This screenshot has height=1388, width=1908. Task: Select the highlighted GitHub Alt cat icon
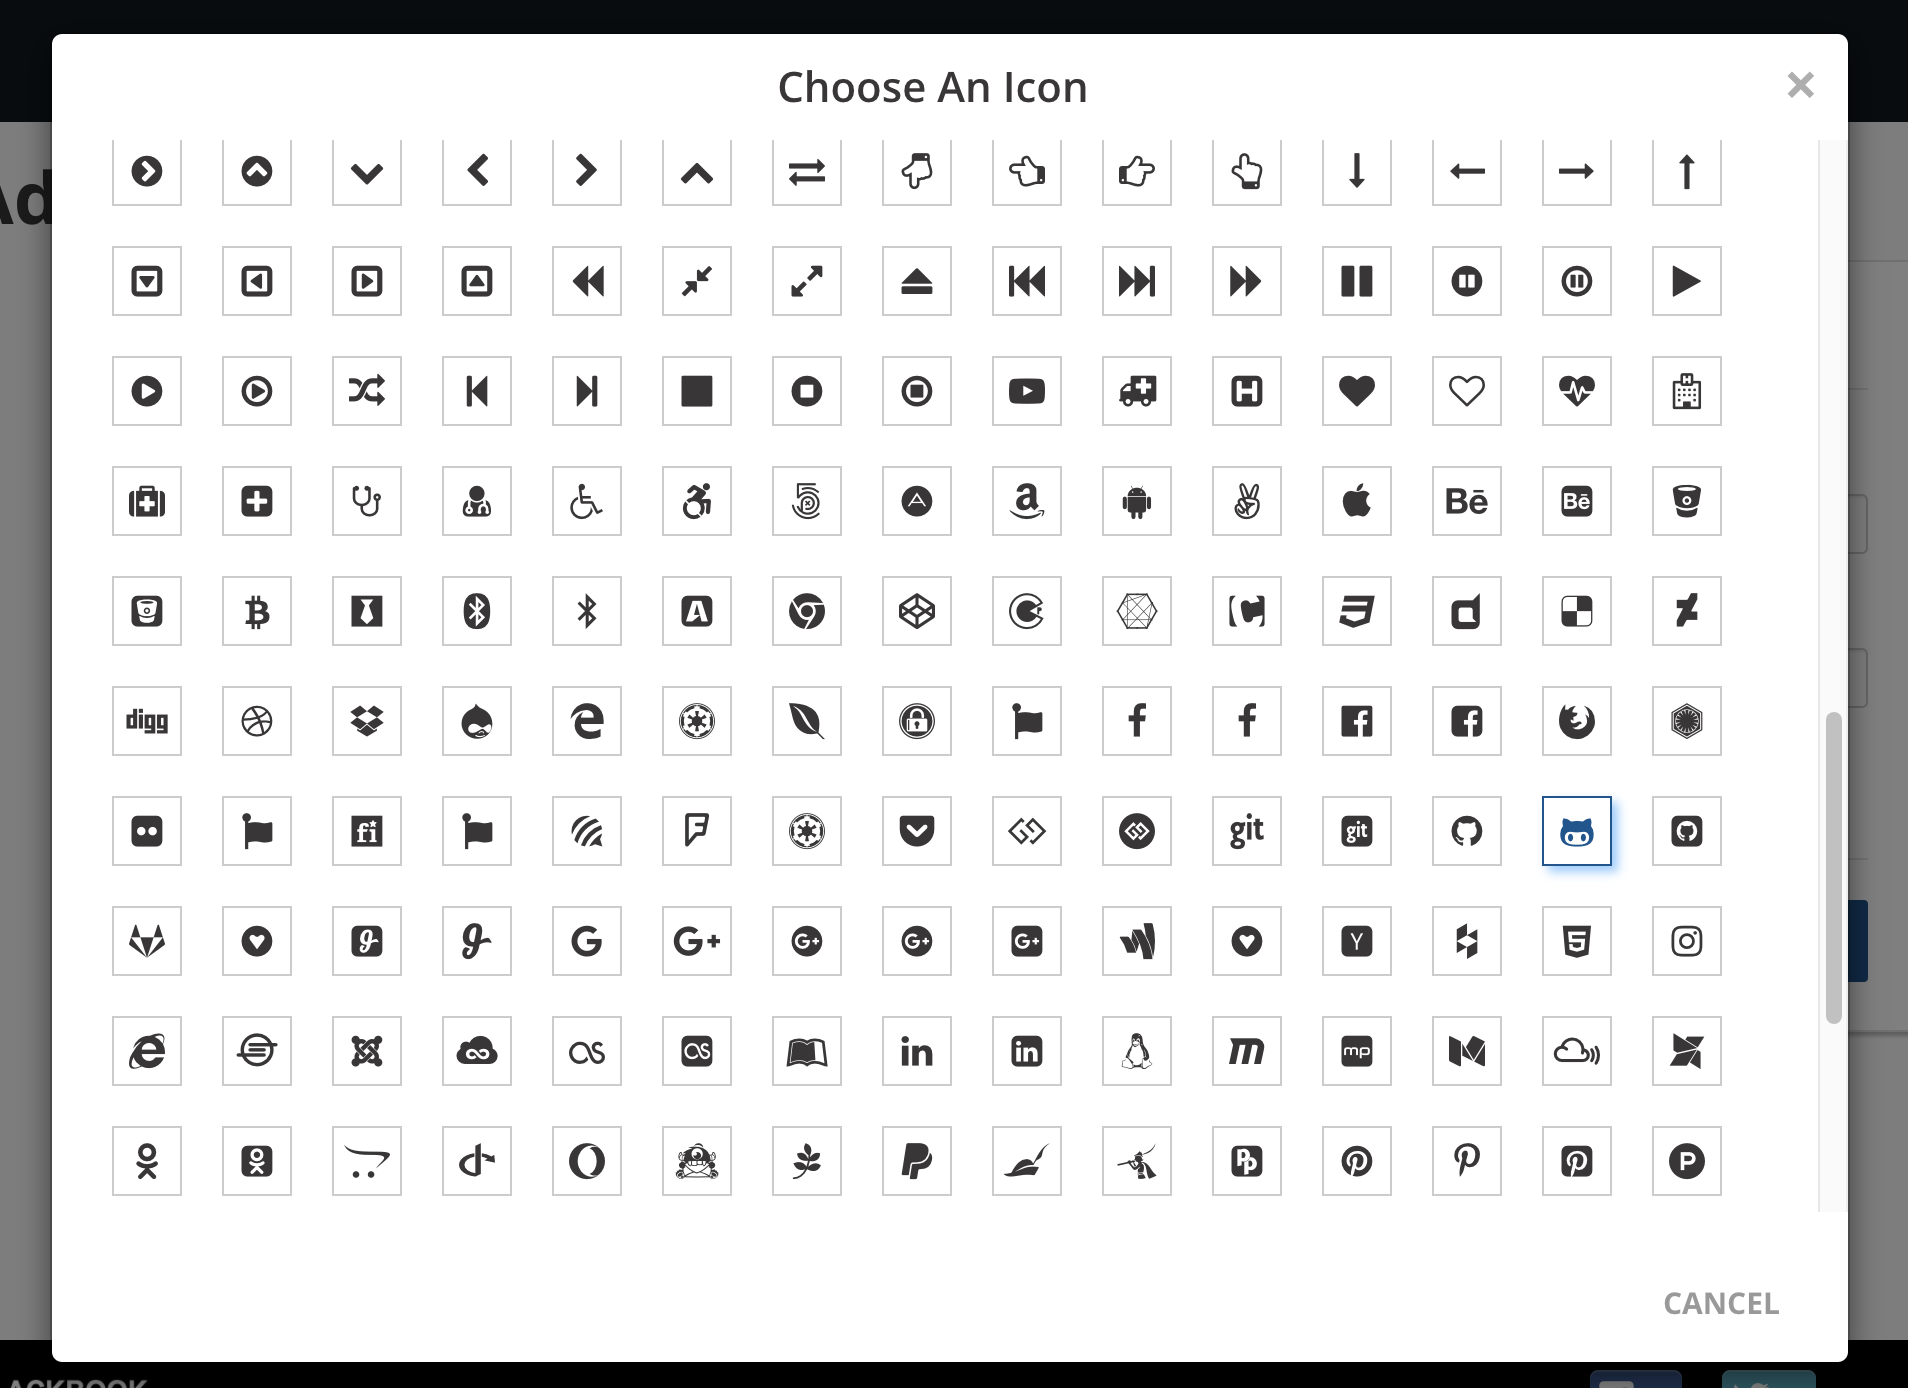tap(1577, 831)
